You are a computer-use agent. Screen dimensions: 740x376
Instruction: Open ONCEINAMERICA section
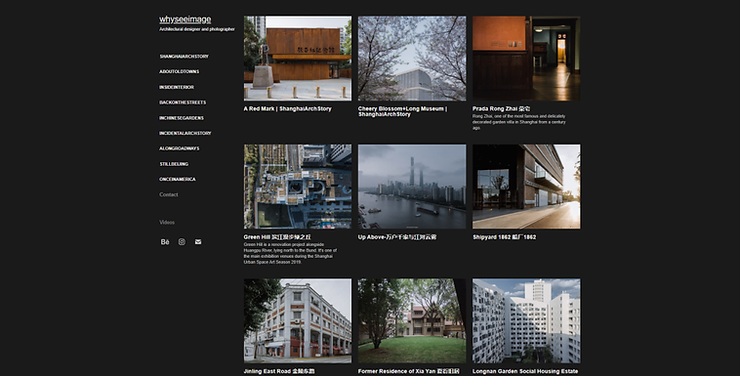(x=177, y=179)
